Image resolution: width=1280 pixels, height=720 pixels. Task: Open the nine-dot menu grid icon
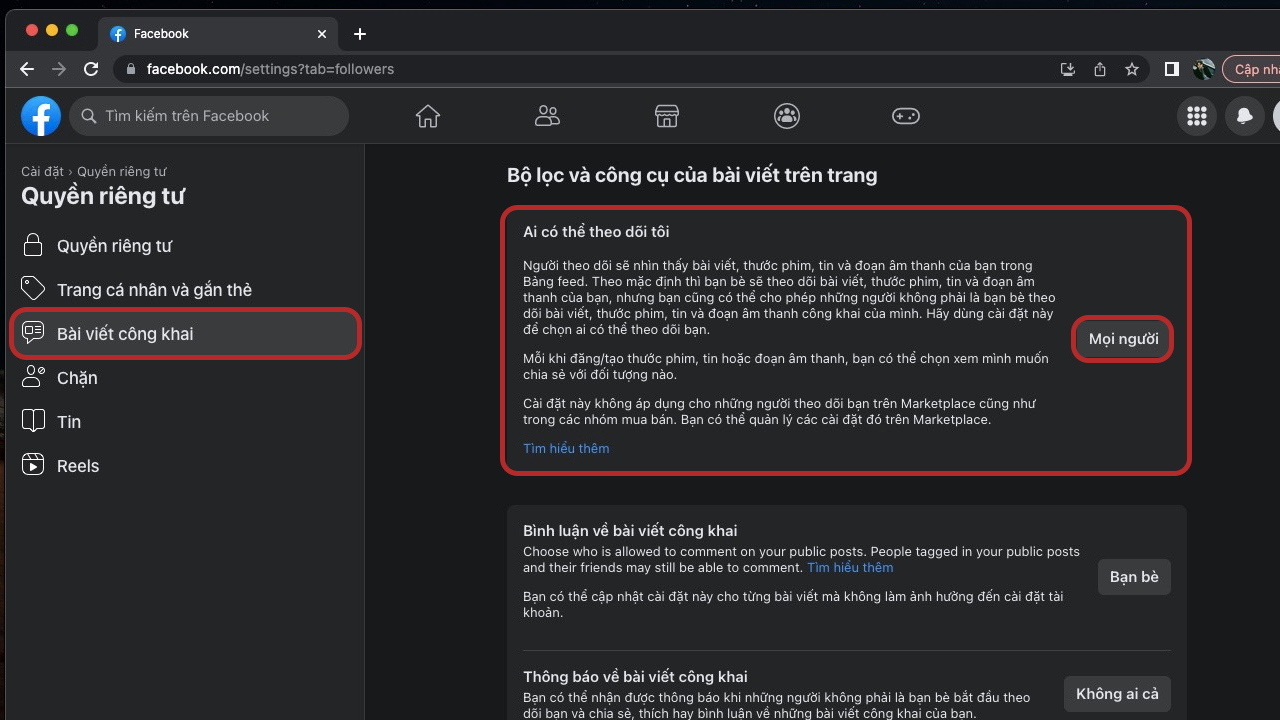1197,116
